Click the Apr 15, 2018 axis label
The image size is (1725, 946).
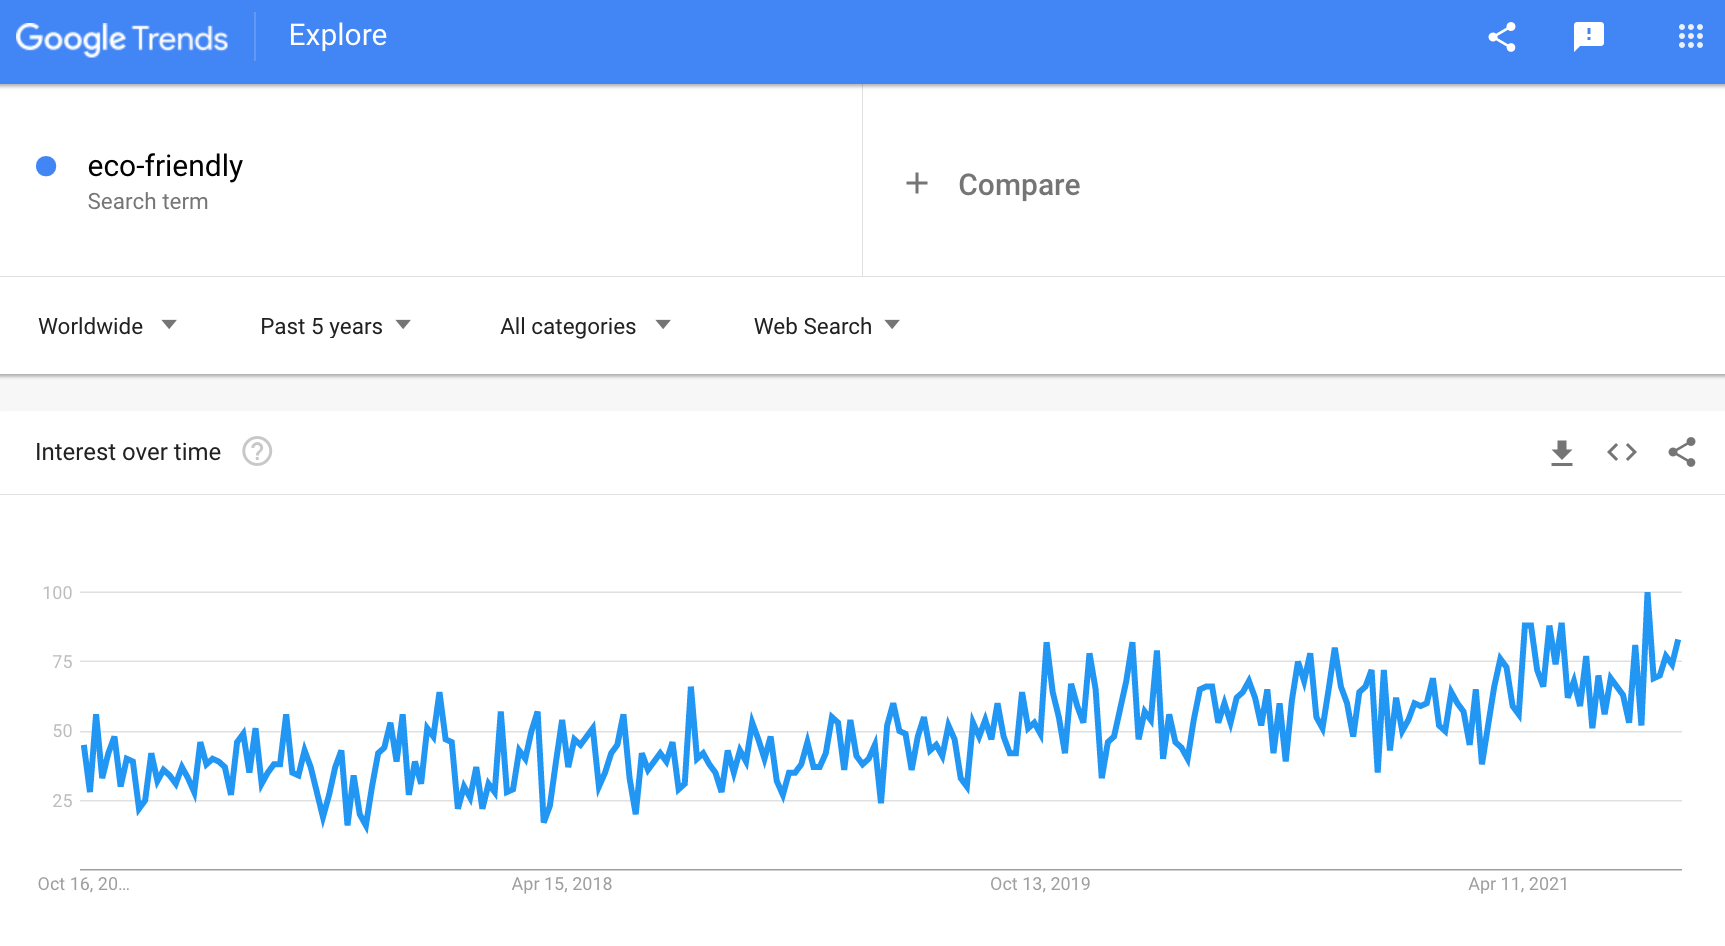[x=561, y=884]
